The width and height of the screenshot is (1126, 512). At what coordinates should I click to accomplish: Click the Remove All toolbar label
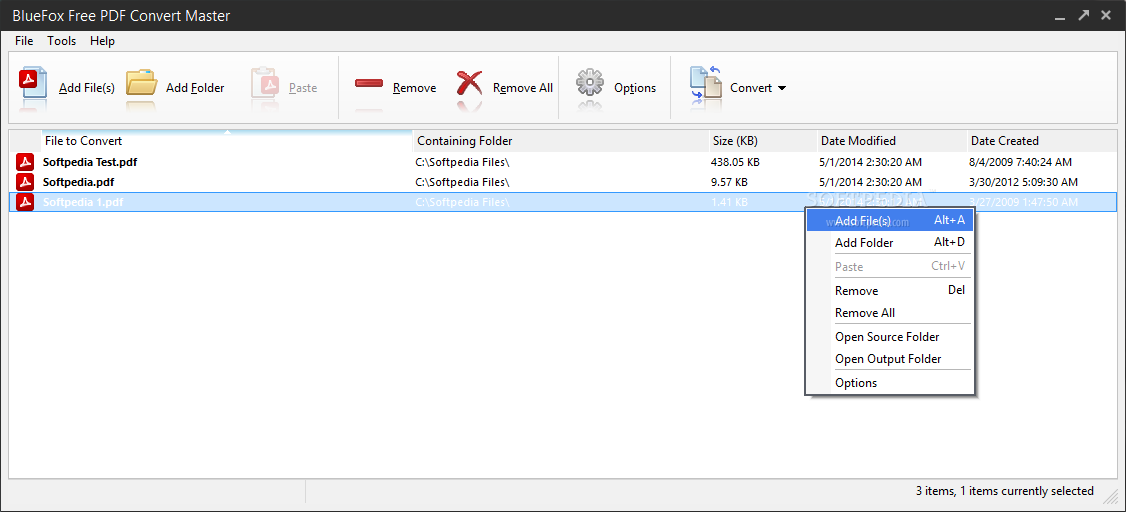[x=523, y=88]
